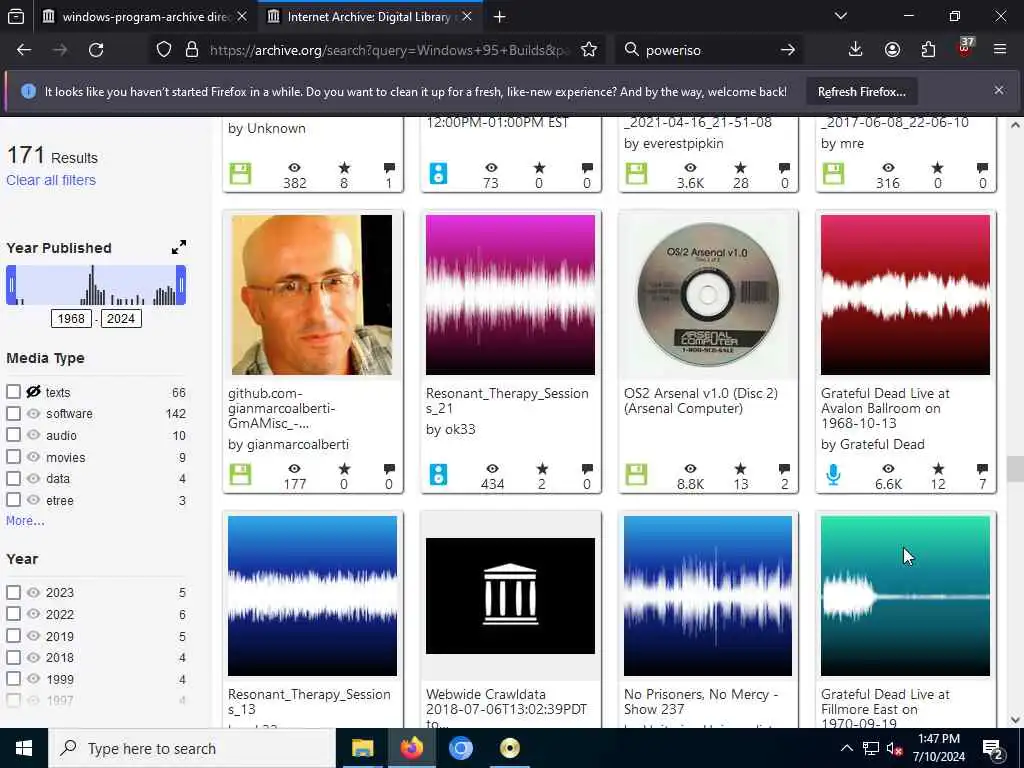Click the tracking protection shield icon
Viewport: 1024px width, 768px height.
tap(164, 50)
